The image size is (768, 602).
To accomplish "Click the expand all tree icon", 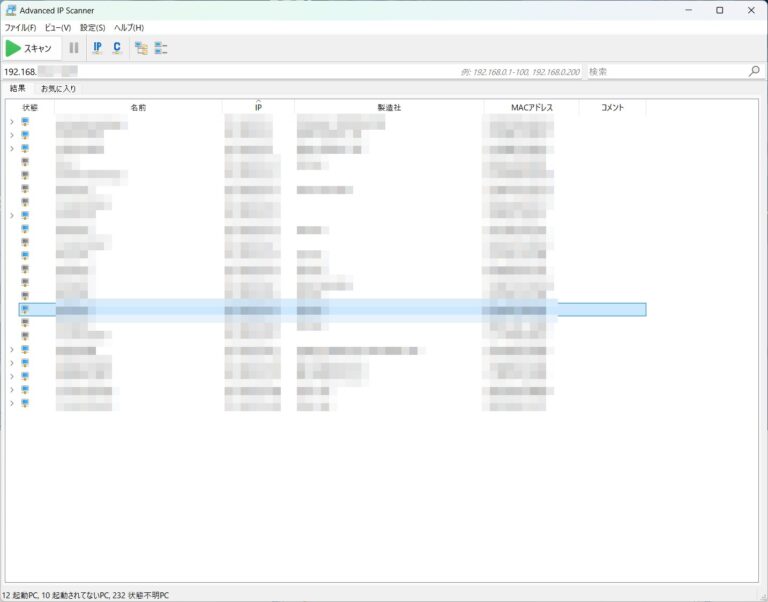I will click(141, 48).
